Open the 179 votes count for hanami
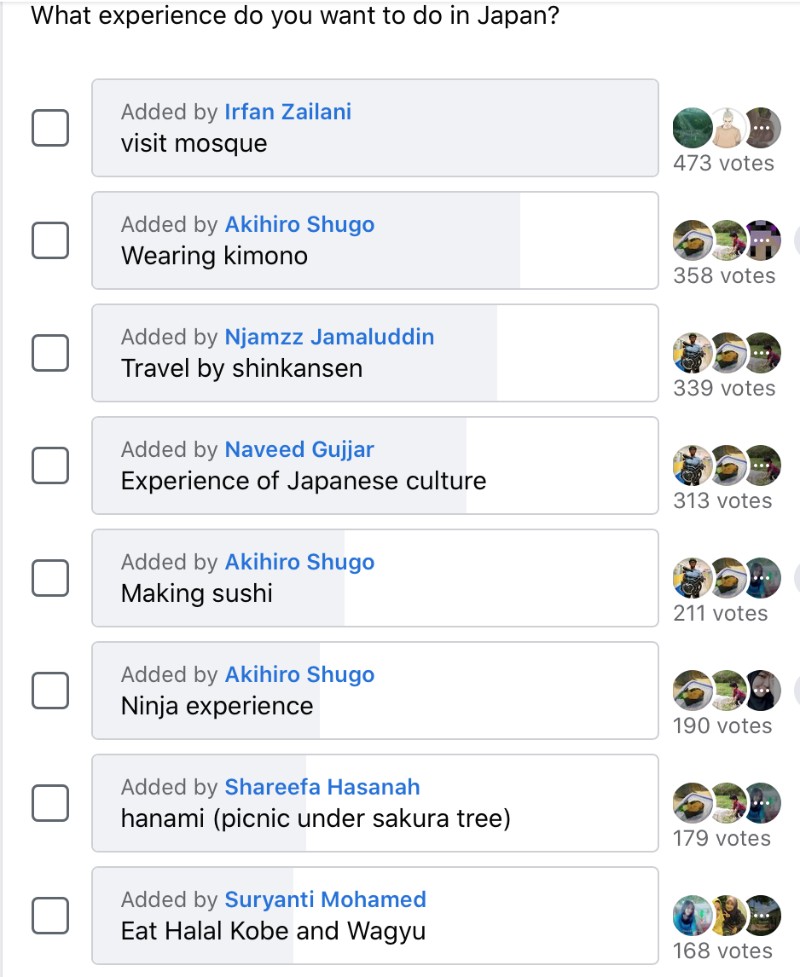 pos(721,838)
